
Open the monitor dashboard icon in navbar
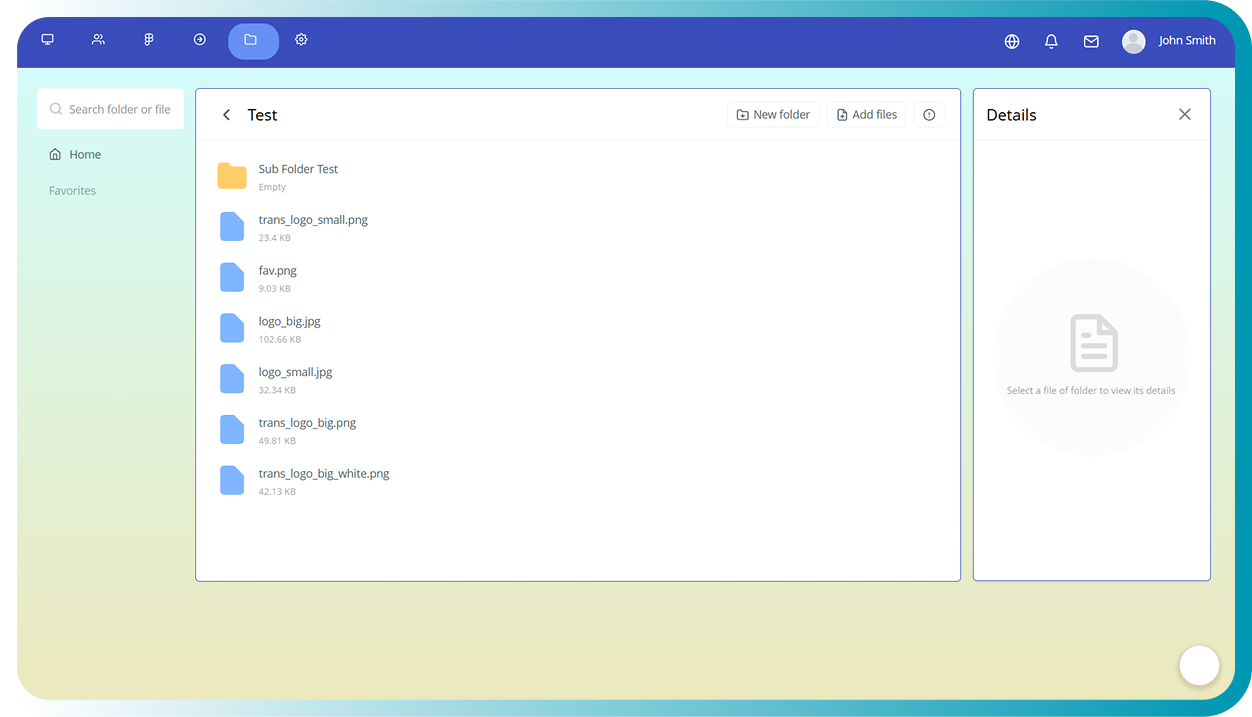coord(47,40)
